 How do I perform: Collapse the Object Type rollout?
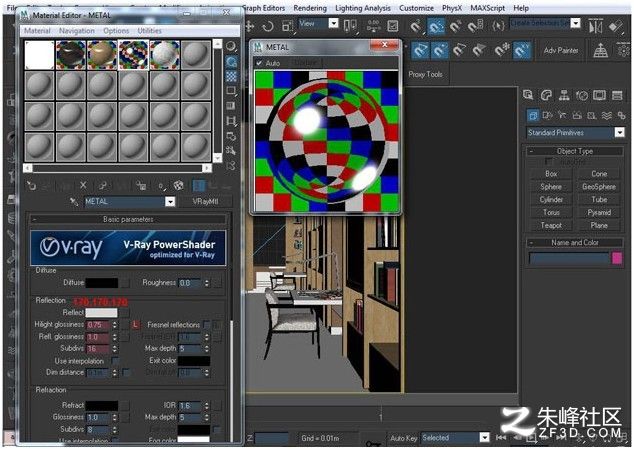575,151
